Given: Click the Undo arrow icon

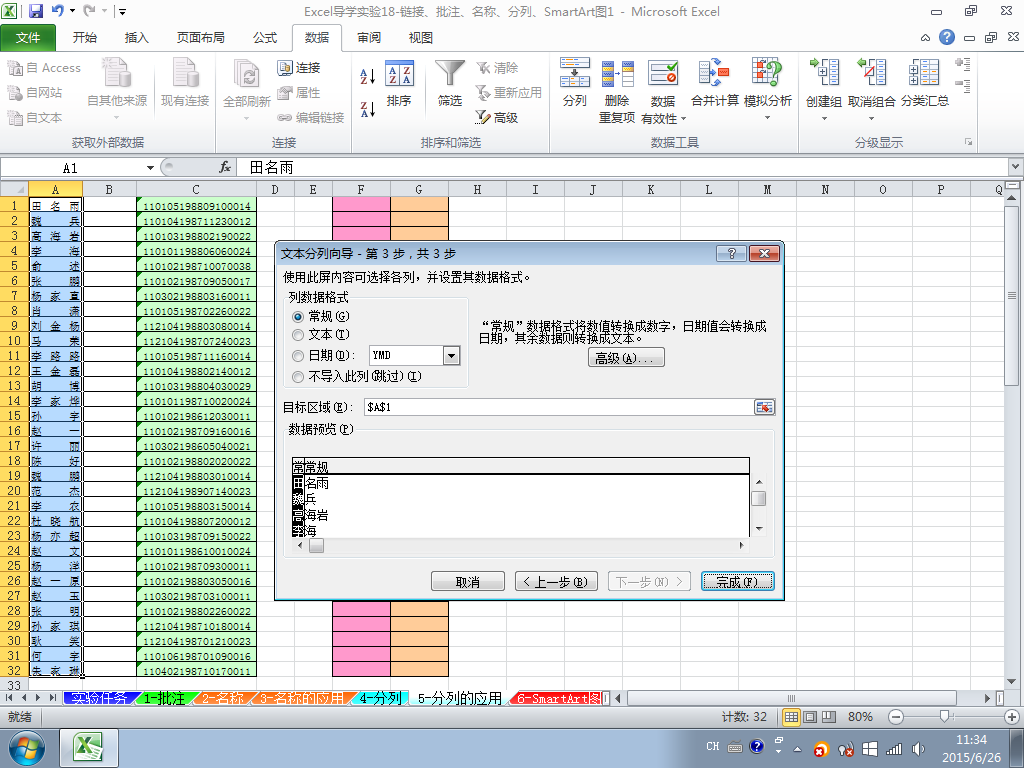Looking at the screenshot, I should tap(57, 11).
